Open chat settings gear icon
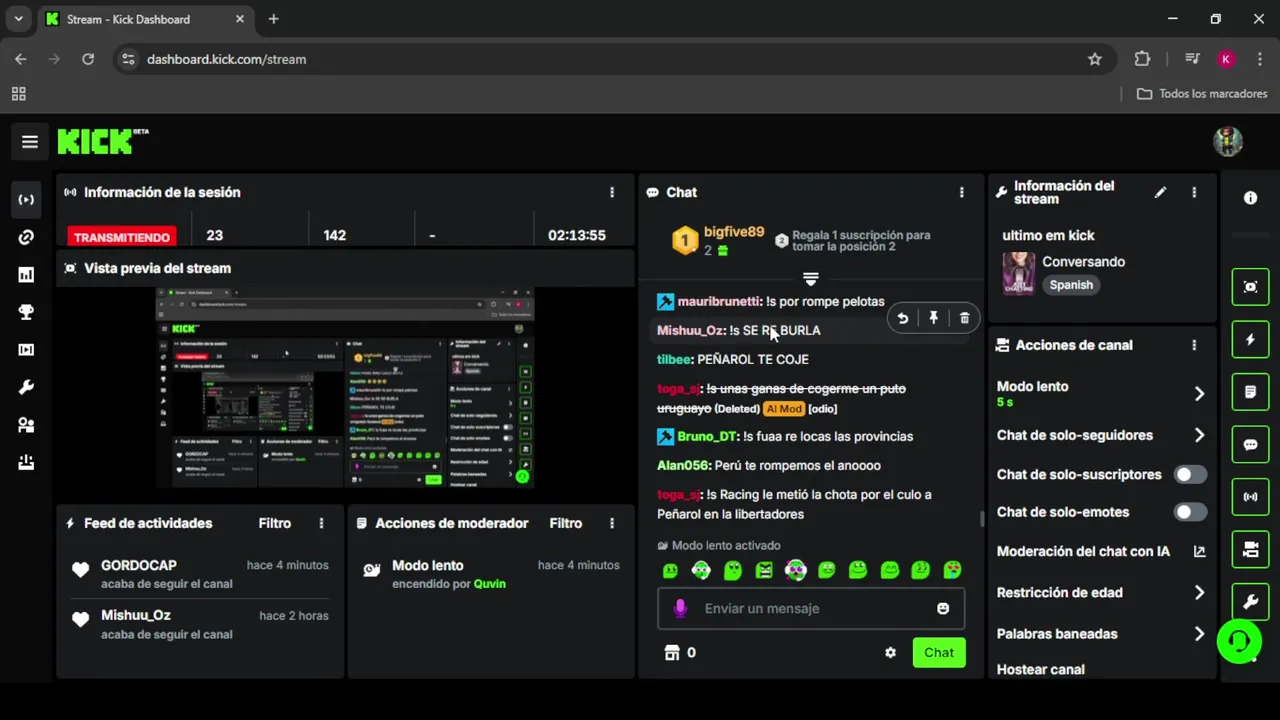This screenshot has width=1280, height=720. pos(890,652)
